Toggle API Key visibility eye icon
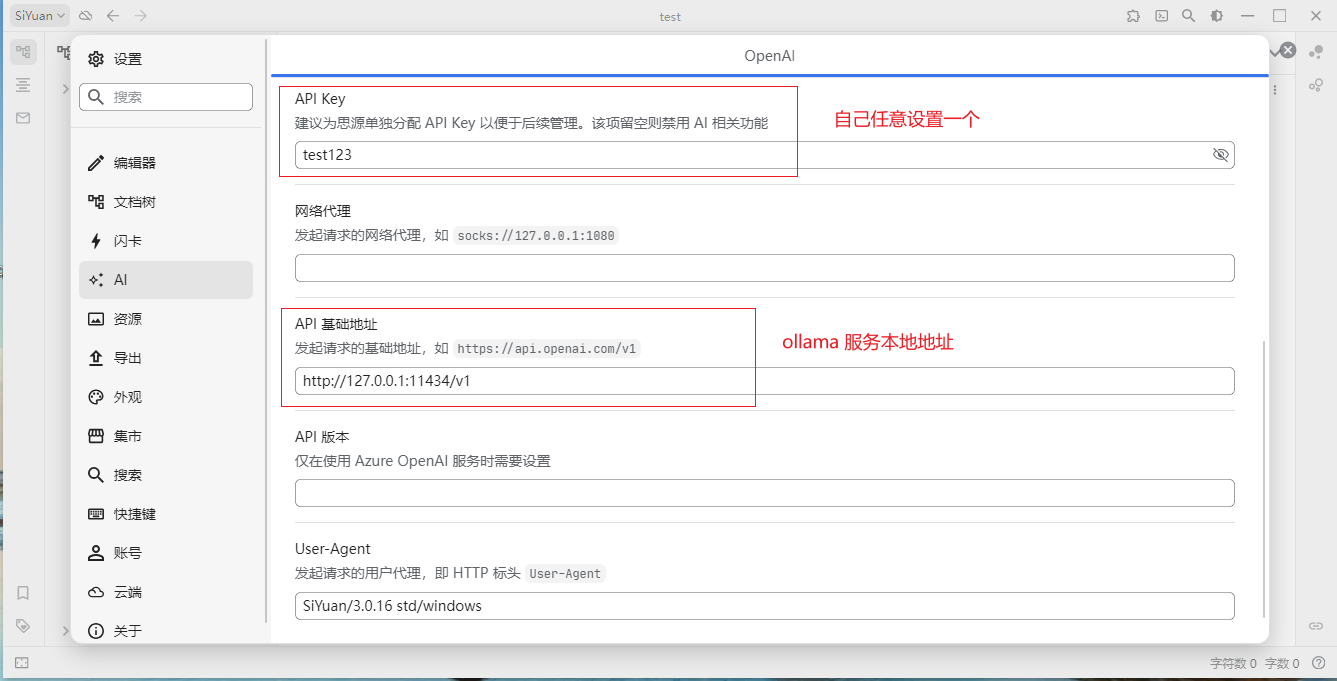Screen dimensions: 1337x681 click(1220, 155)
